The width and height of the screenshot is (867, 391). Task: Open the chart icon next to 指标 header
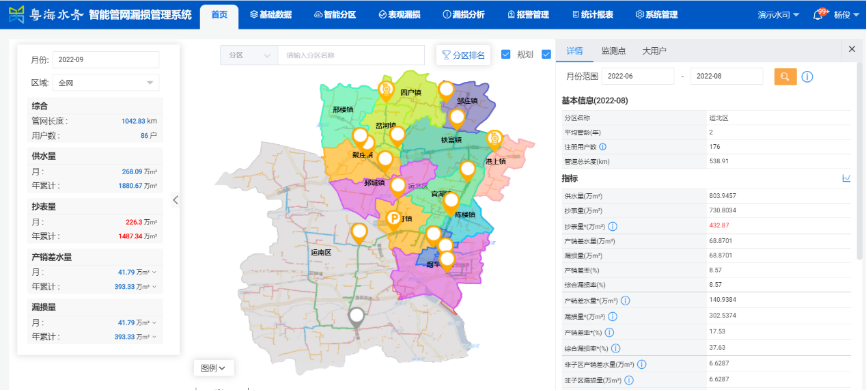click(x=846, y=179)
